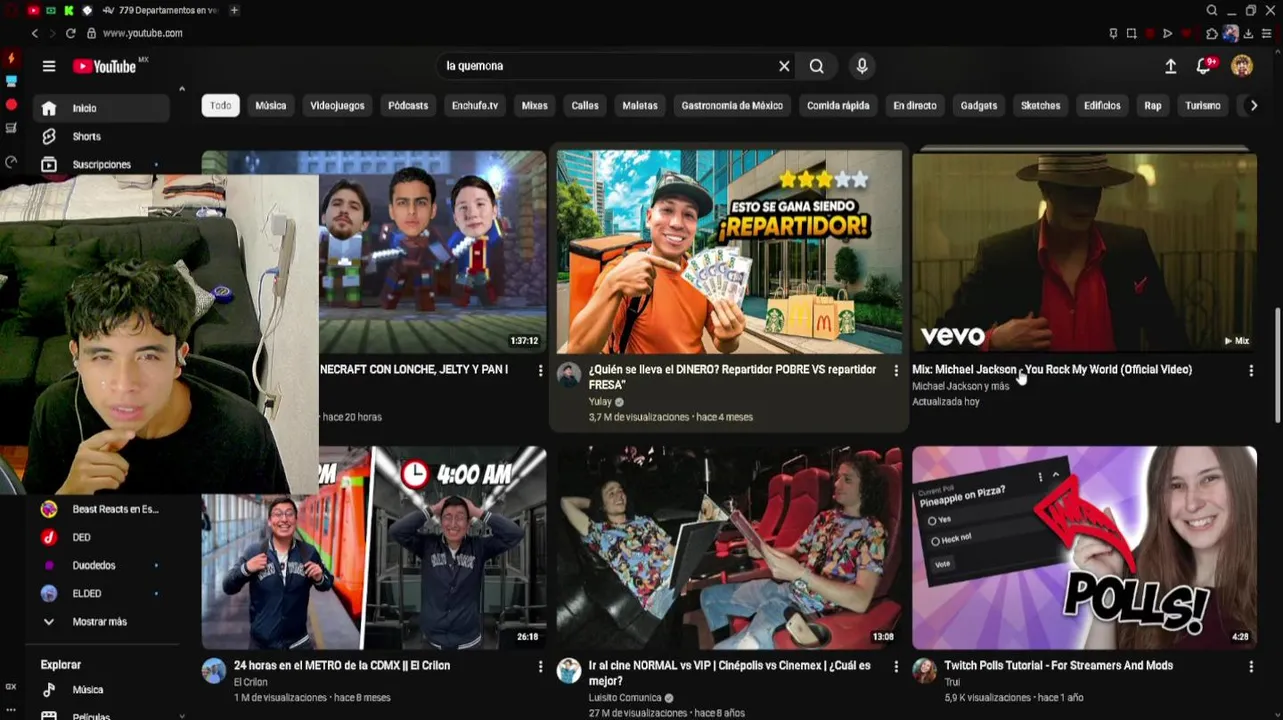Viewport: 1283px width, 720px height.
Task: Select the Gadgets chip
Action: (x=979, y=105)
